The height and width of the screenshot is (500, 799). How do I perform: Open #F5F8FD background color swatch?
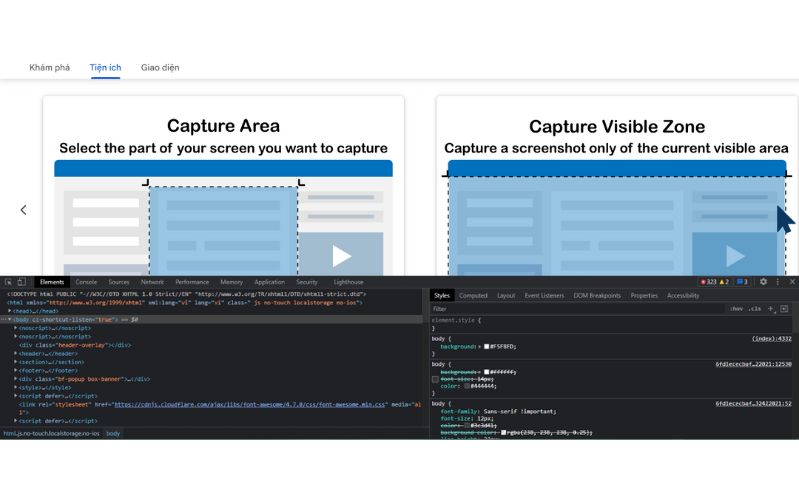487,347
